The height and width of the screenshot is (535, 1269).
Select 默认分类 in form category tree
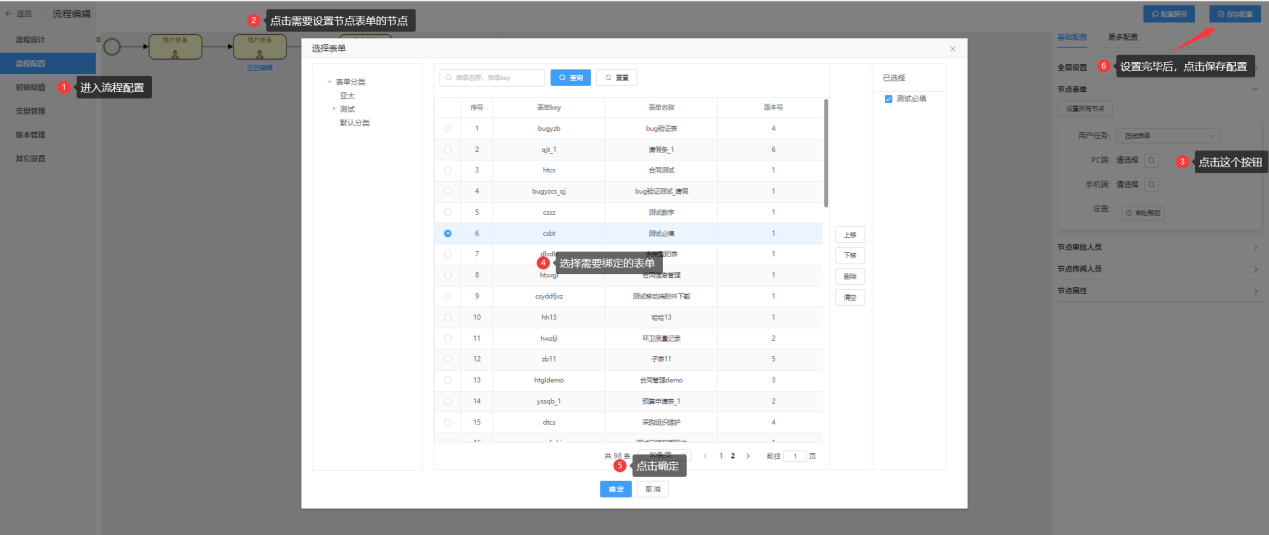[355, 122]
